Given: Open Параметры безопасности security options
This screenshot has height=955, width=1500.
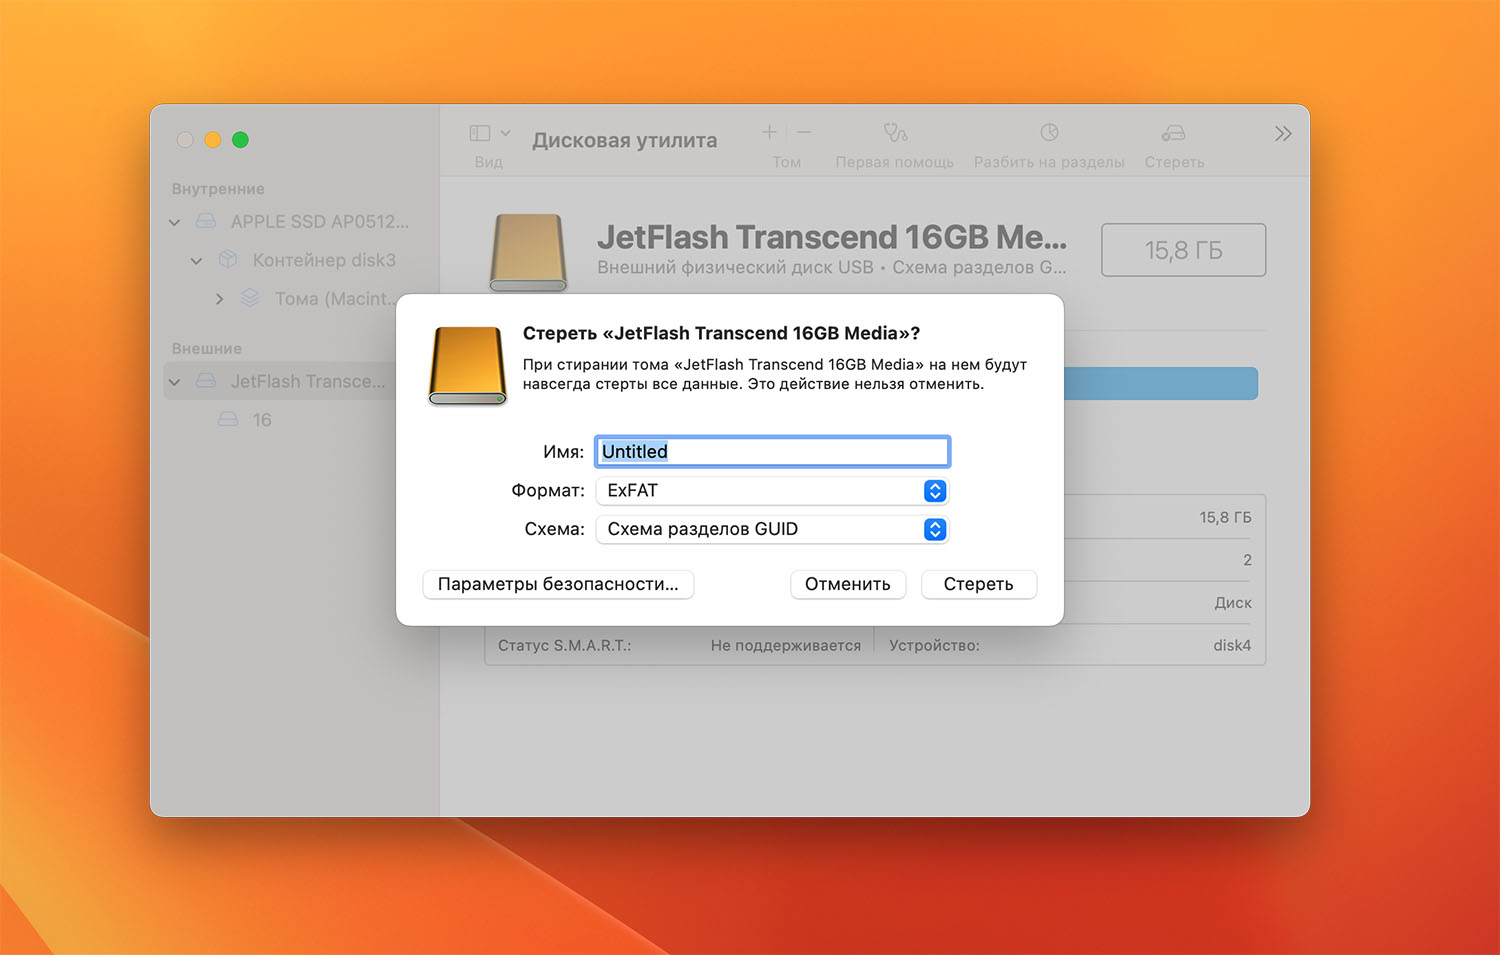Looking at the screenshot, I should point(558,584).
